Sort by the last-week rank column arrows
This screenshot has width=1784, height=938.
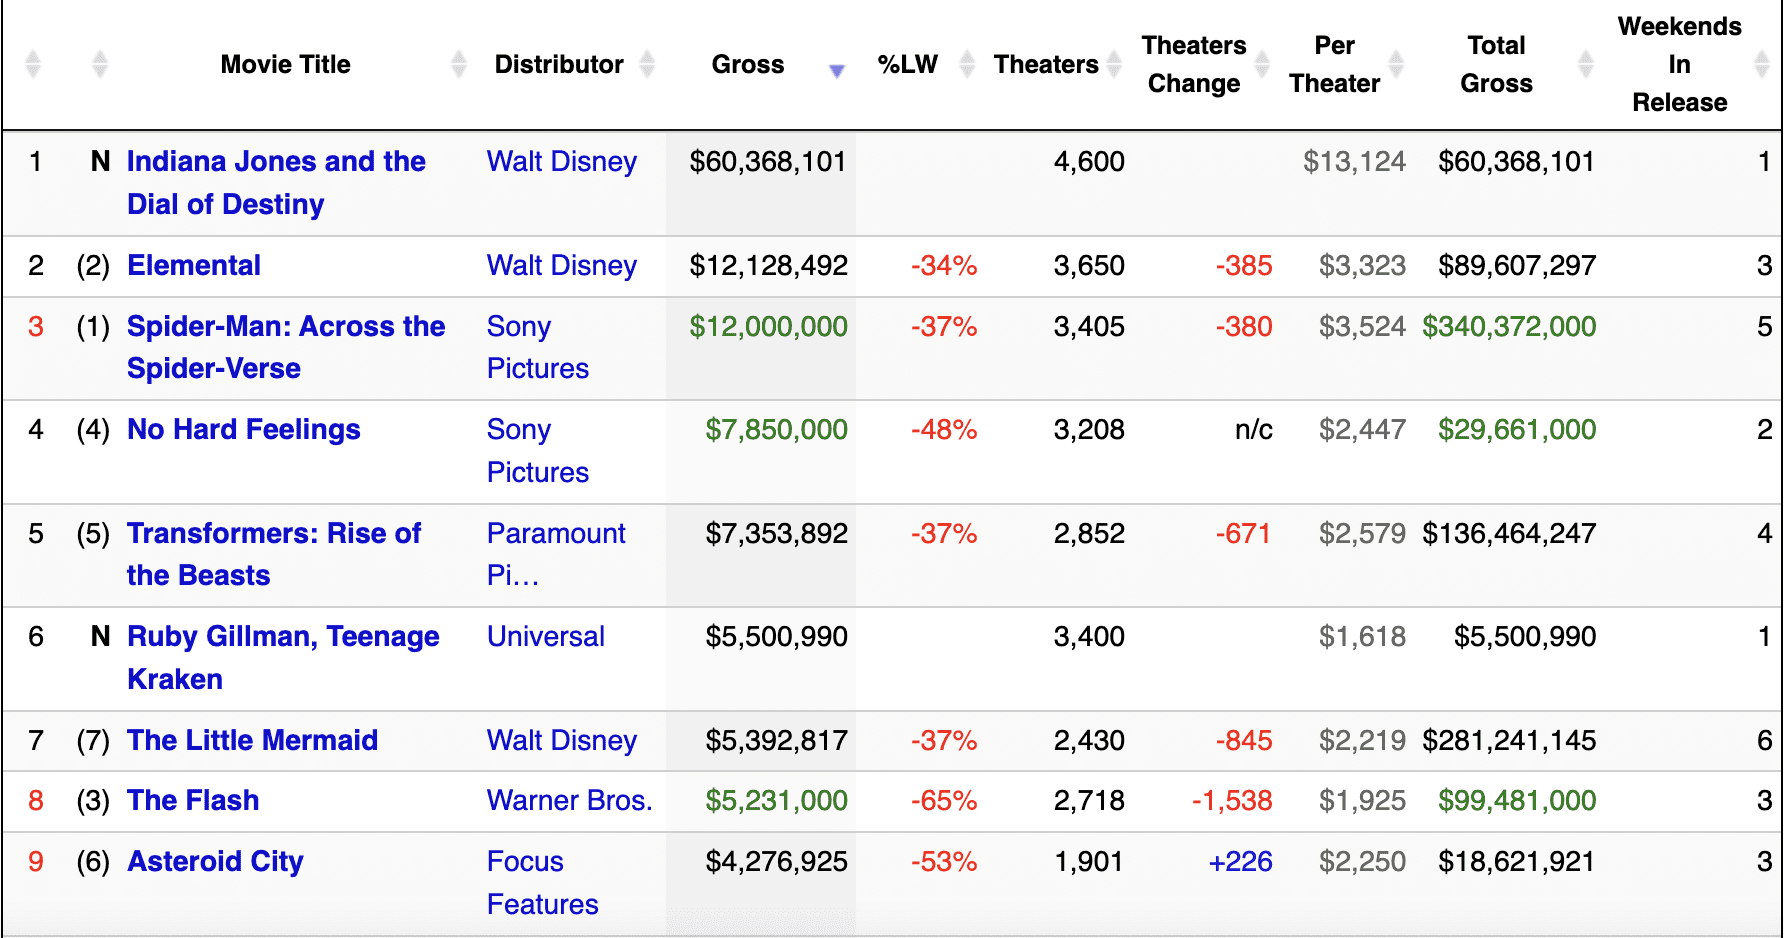tap(99, 64)
